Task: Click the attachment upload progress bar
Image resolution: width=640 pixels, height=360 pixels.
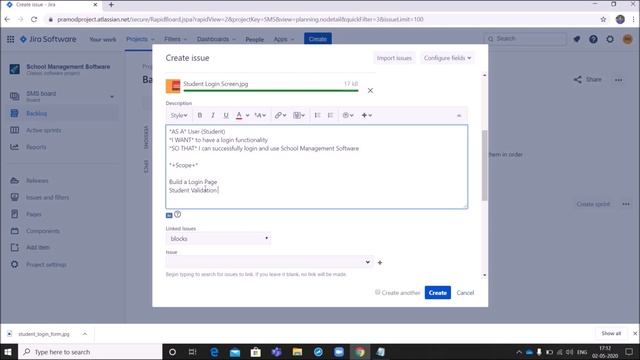Action: [x=271, y=91]
